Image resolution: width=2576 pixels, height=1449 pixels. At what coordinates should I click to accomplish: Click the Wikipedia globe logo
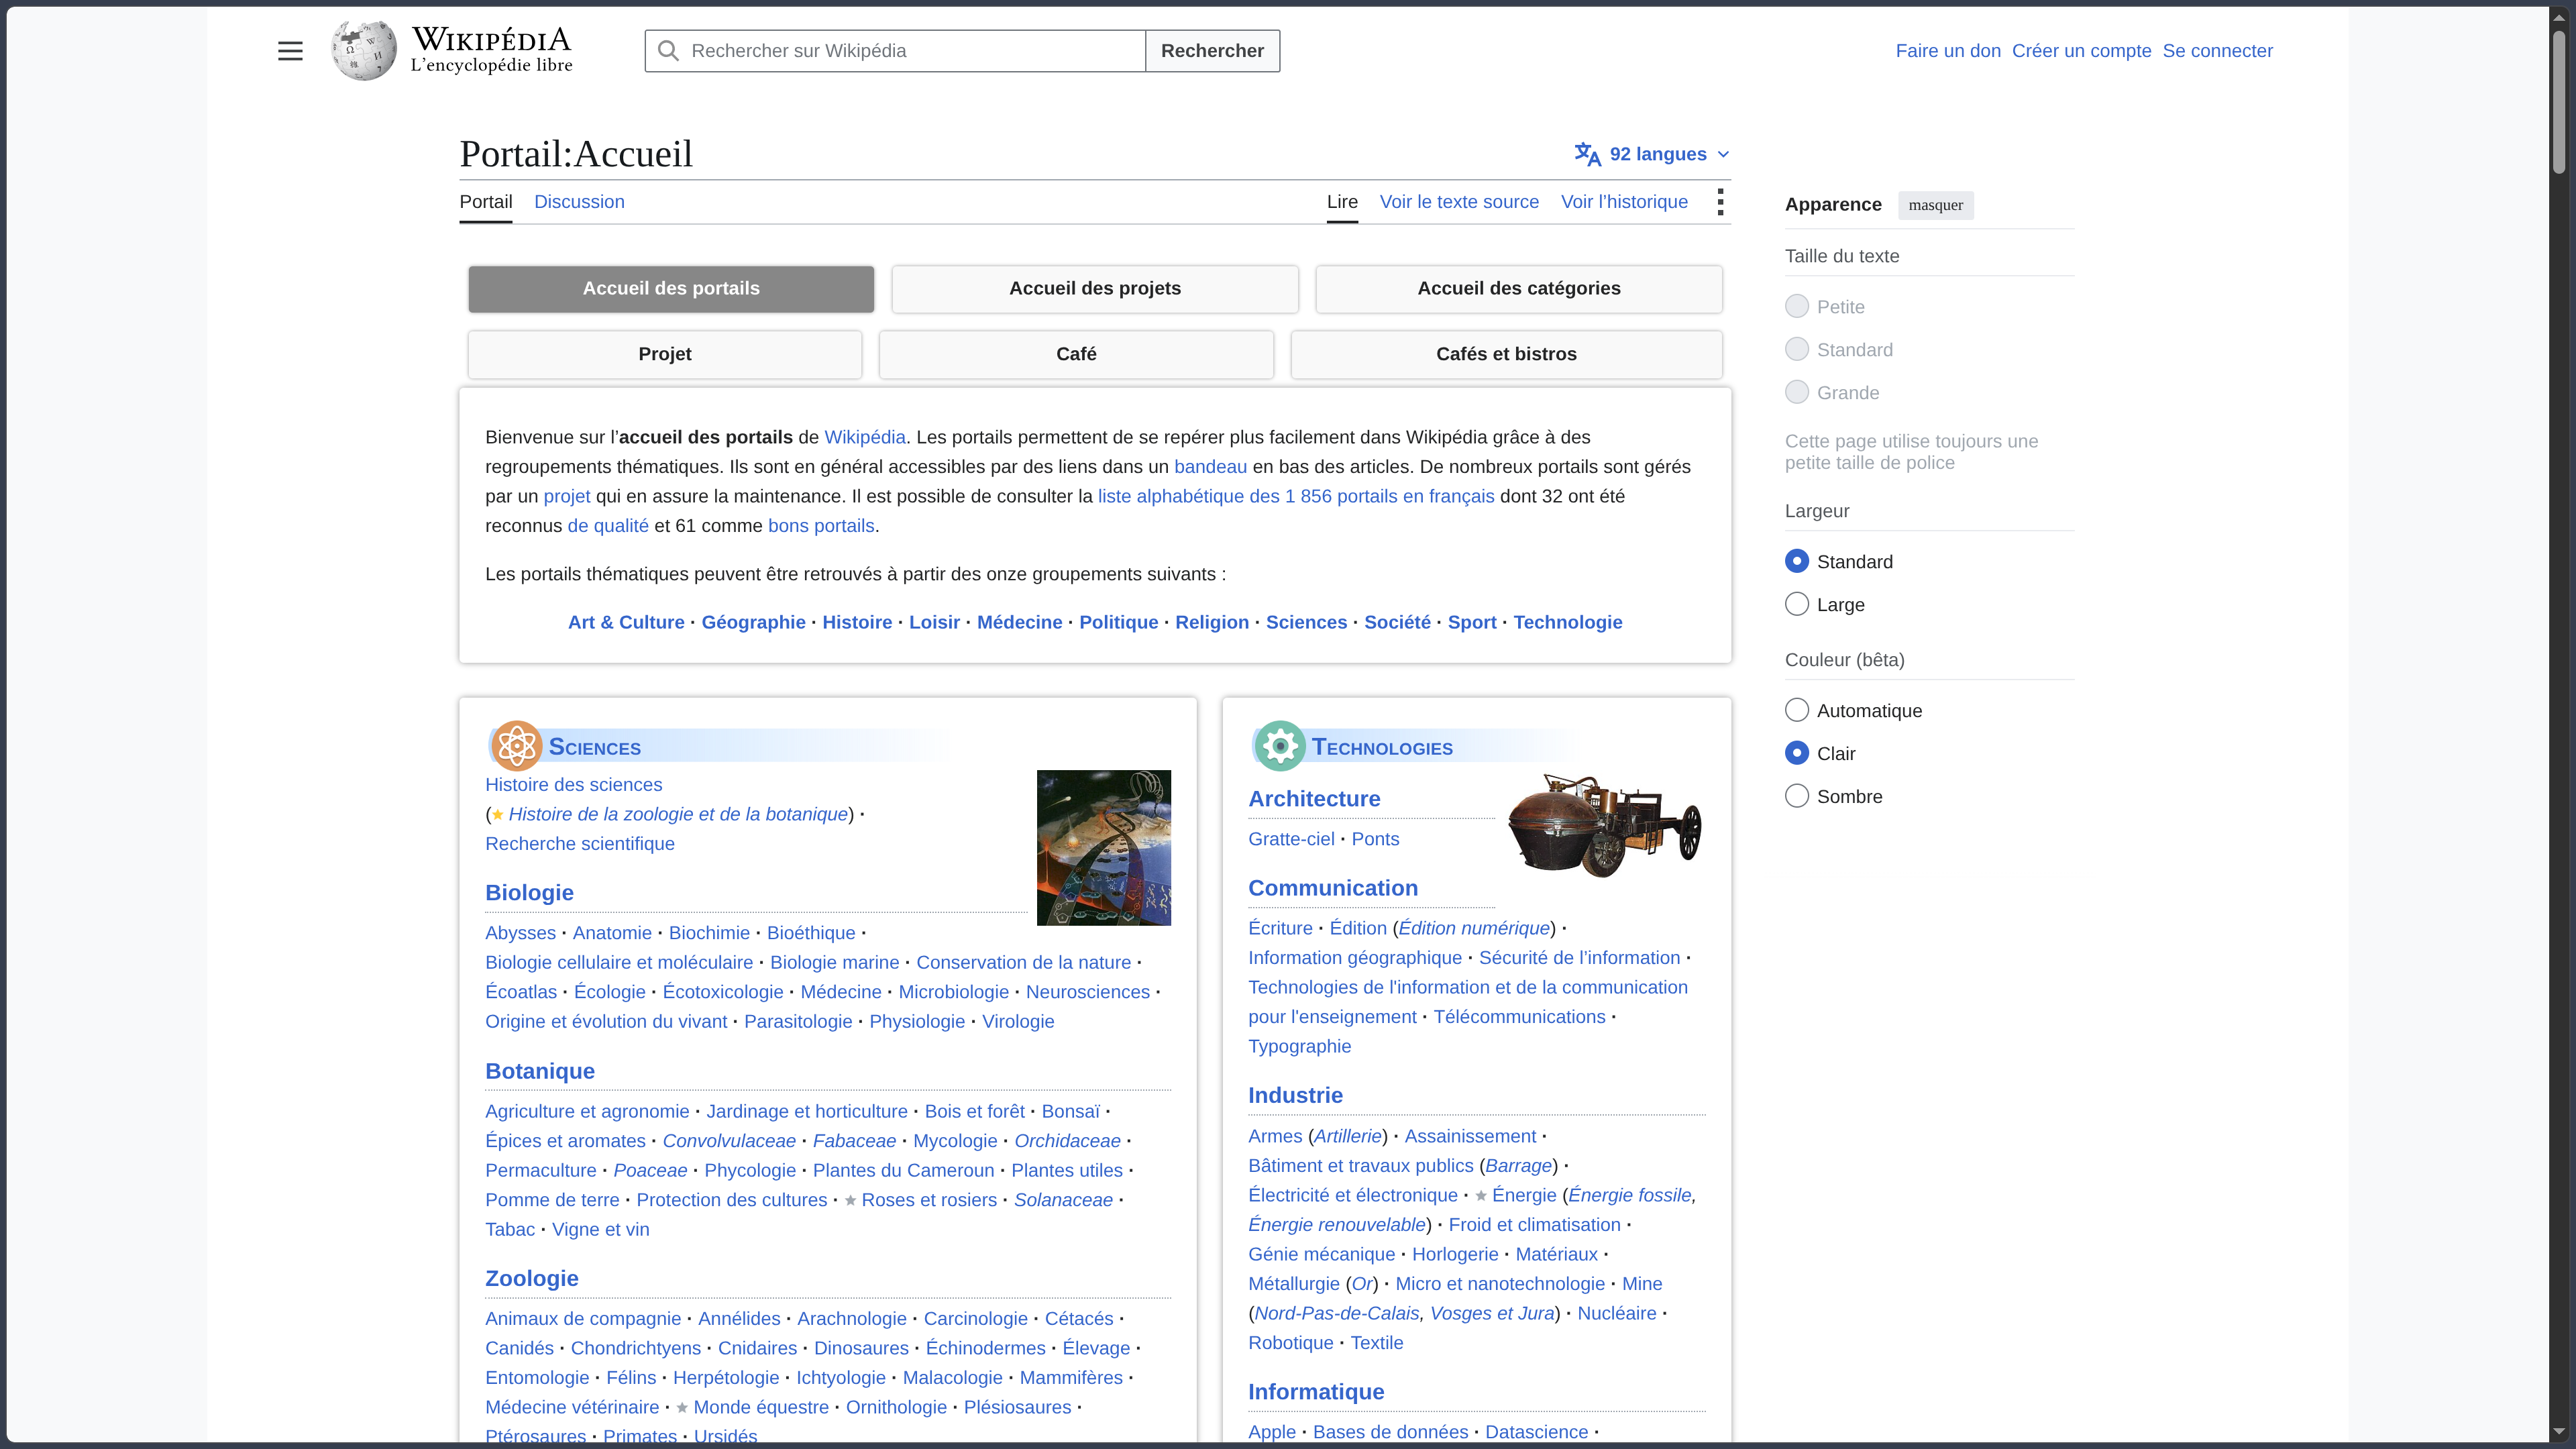coord(364,50)
